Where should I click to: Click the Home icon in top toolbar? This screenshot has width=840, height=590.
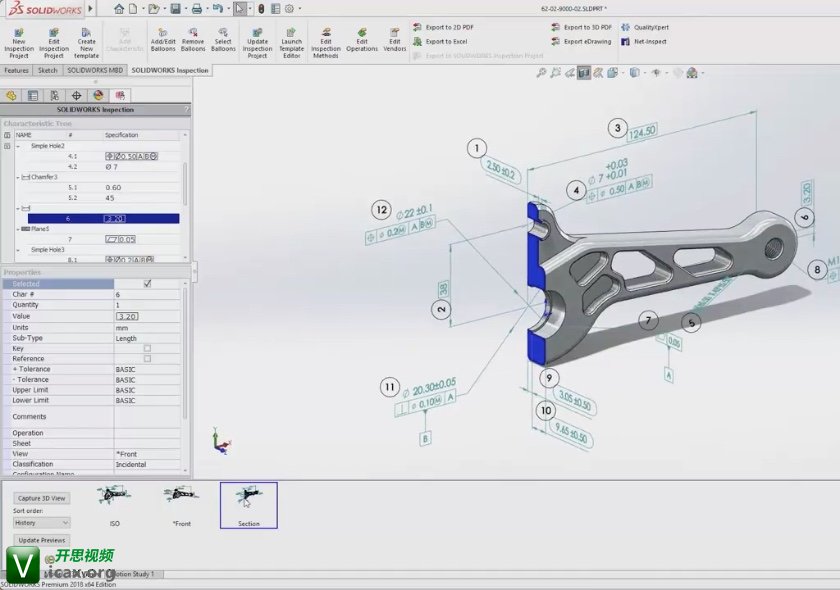click(119, 9)
